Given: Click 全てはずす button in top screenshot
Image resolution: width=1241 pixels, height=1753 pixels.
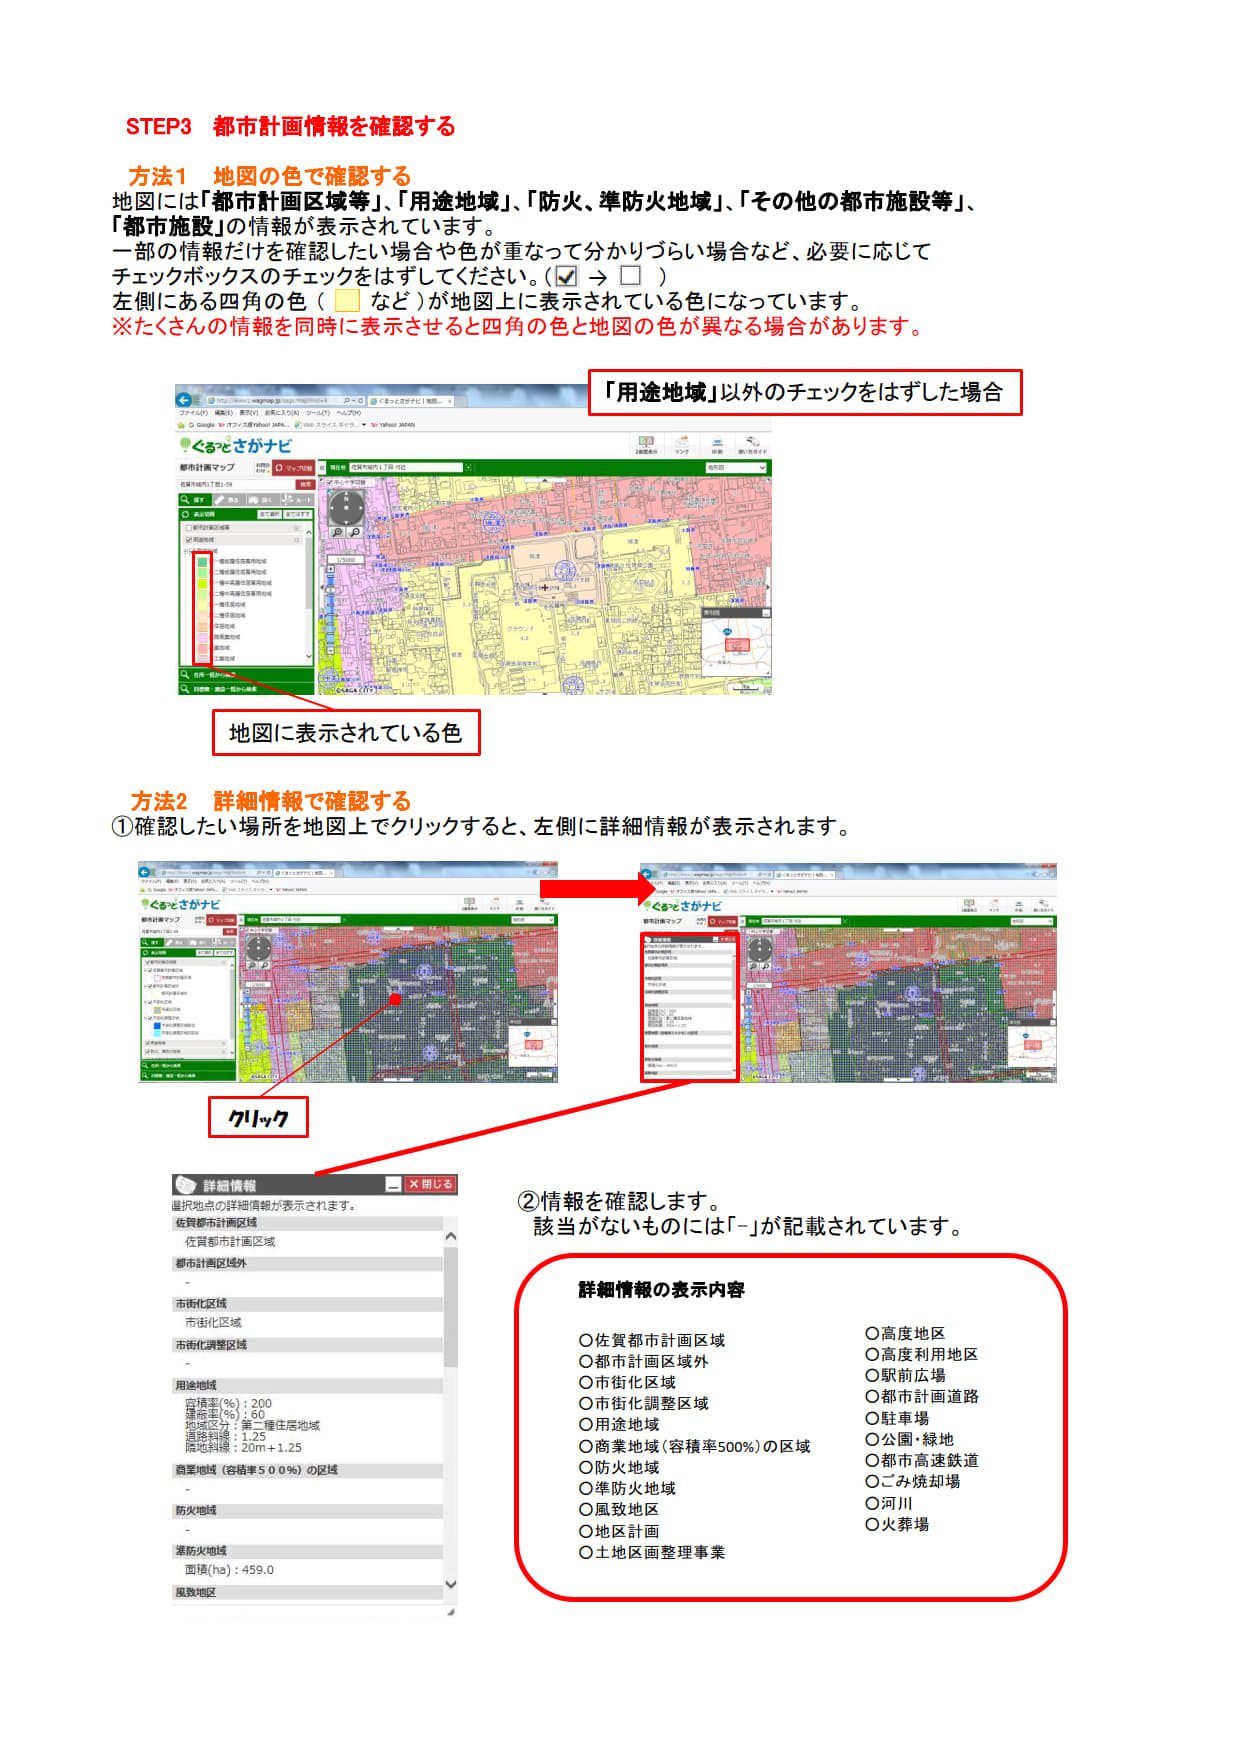Looking at the screenshot, I should point(297,514).
